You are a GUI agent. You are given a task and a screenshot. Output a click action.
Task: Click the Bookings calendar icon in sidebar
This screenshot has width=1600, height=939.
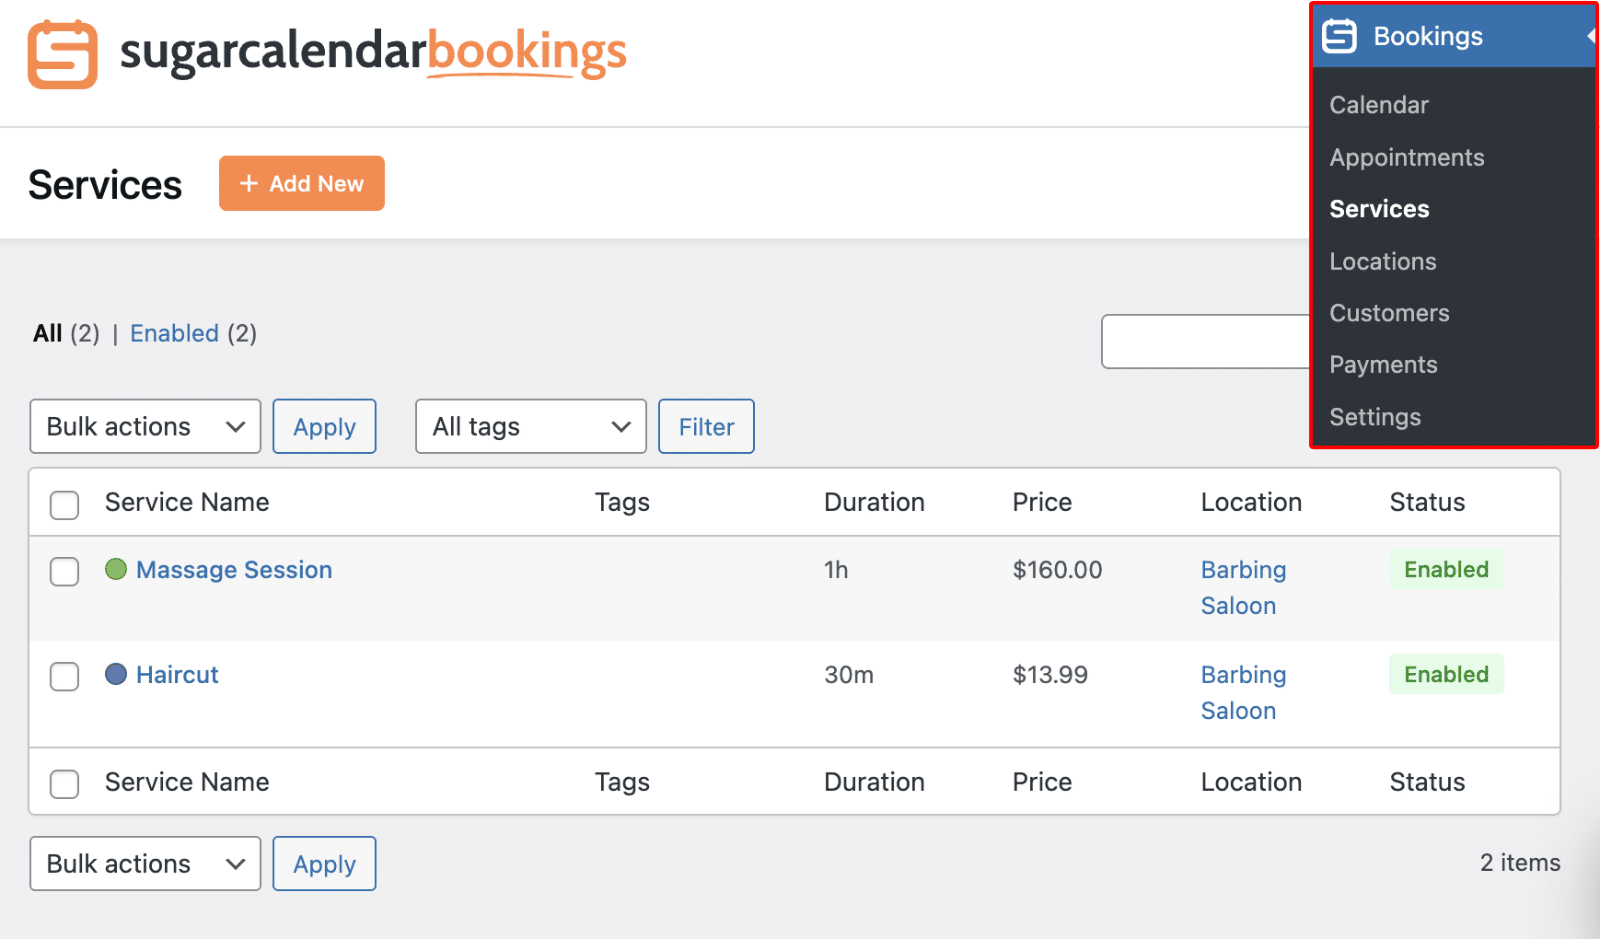(1337, 36)
